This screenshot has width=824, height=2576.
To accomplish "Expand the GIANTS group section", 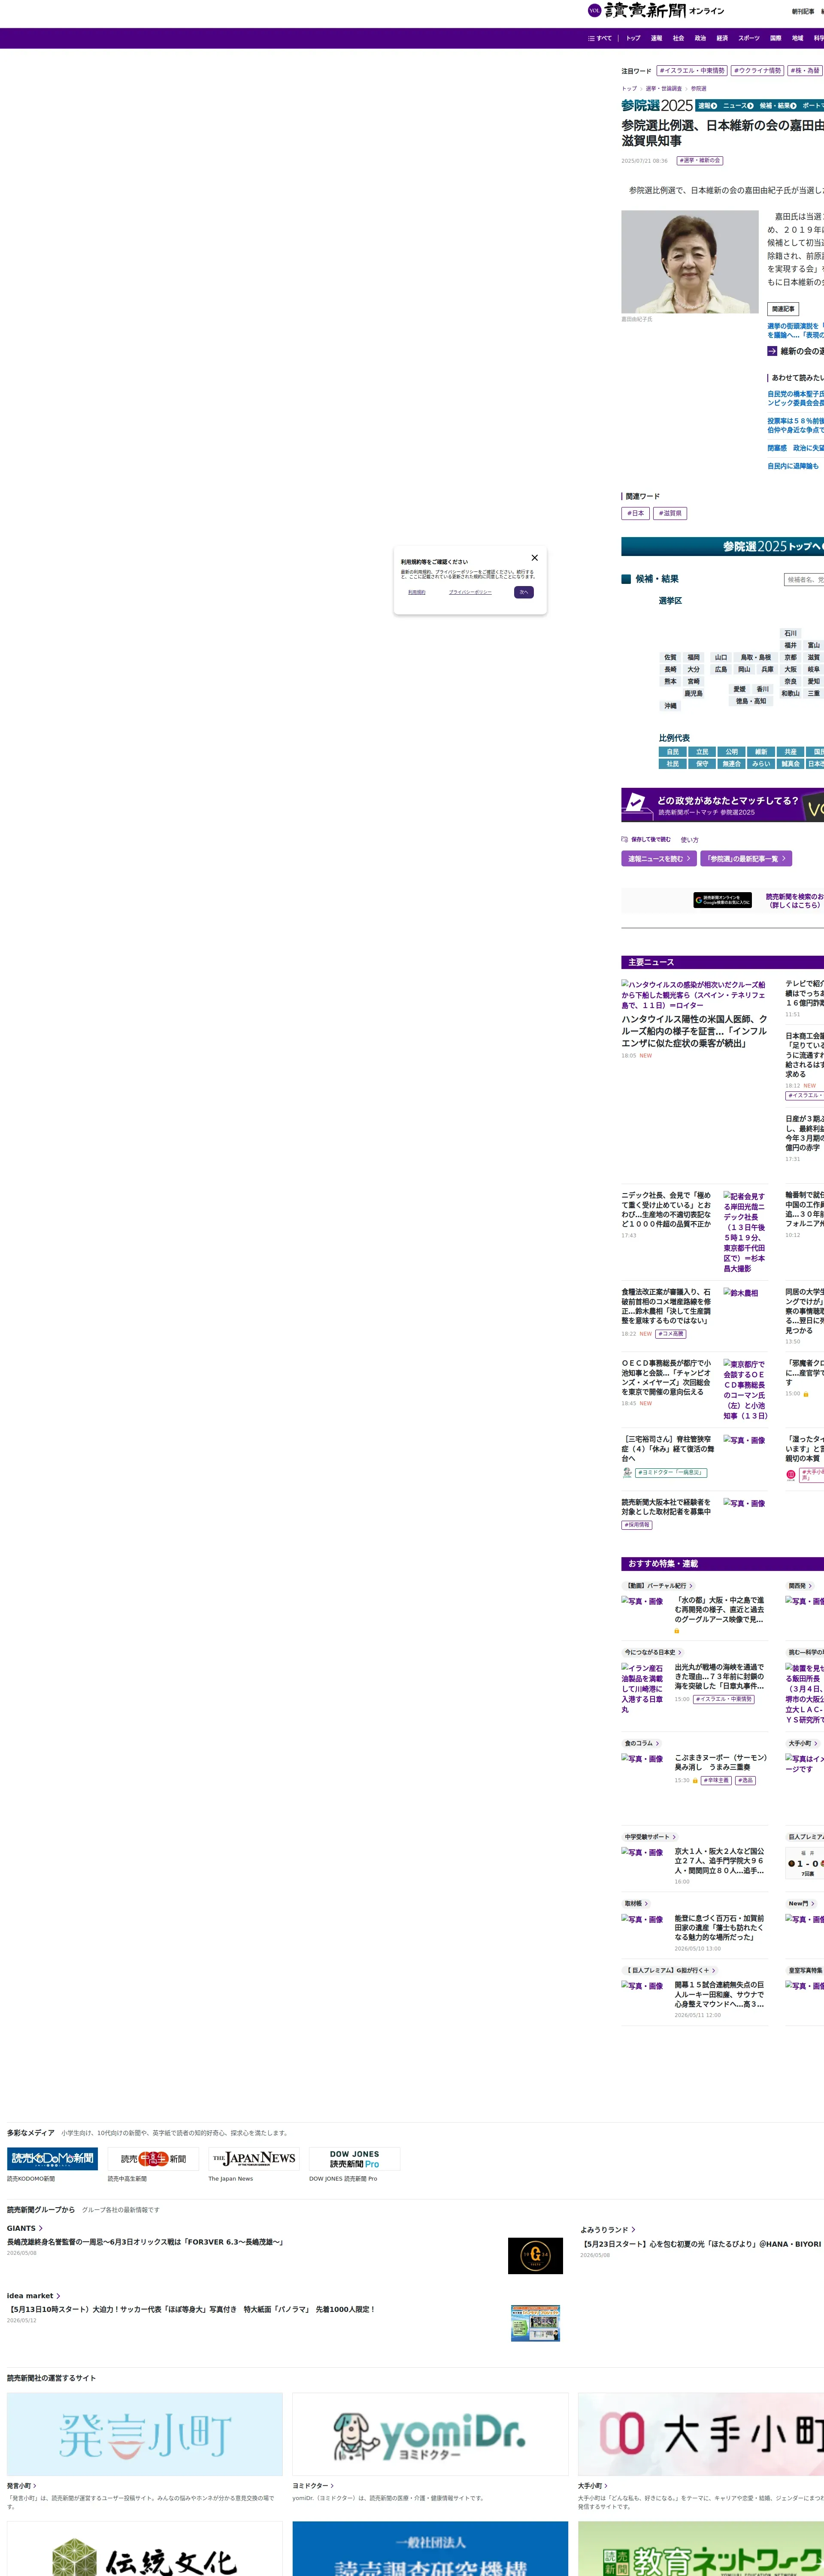I will (24, 2228).
